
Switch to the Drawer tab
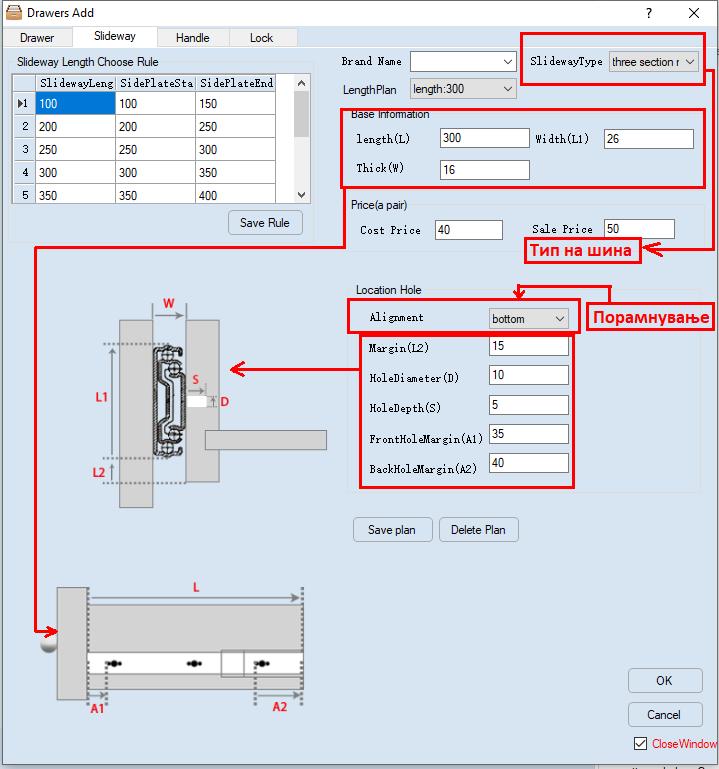[x=37, y=38]
